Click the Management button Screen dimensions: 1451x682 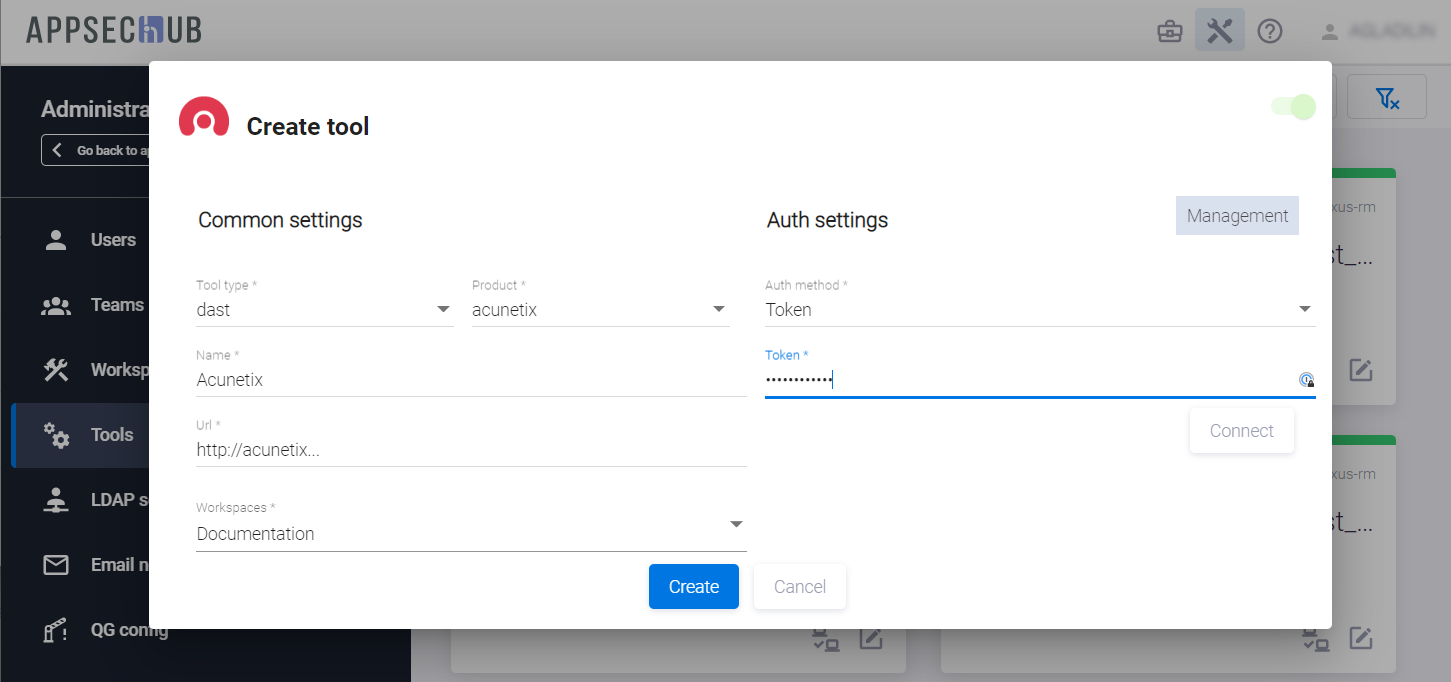point(1236,216)
